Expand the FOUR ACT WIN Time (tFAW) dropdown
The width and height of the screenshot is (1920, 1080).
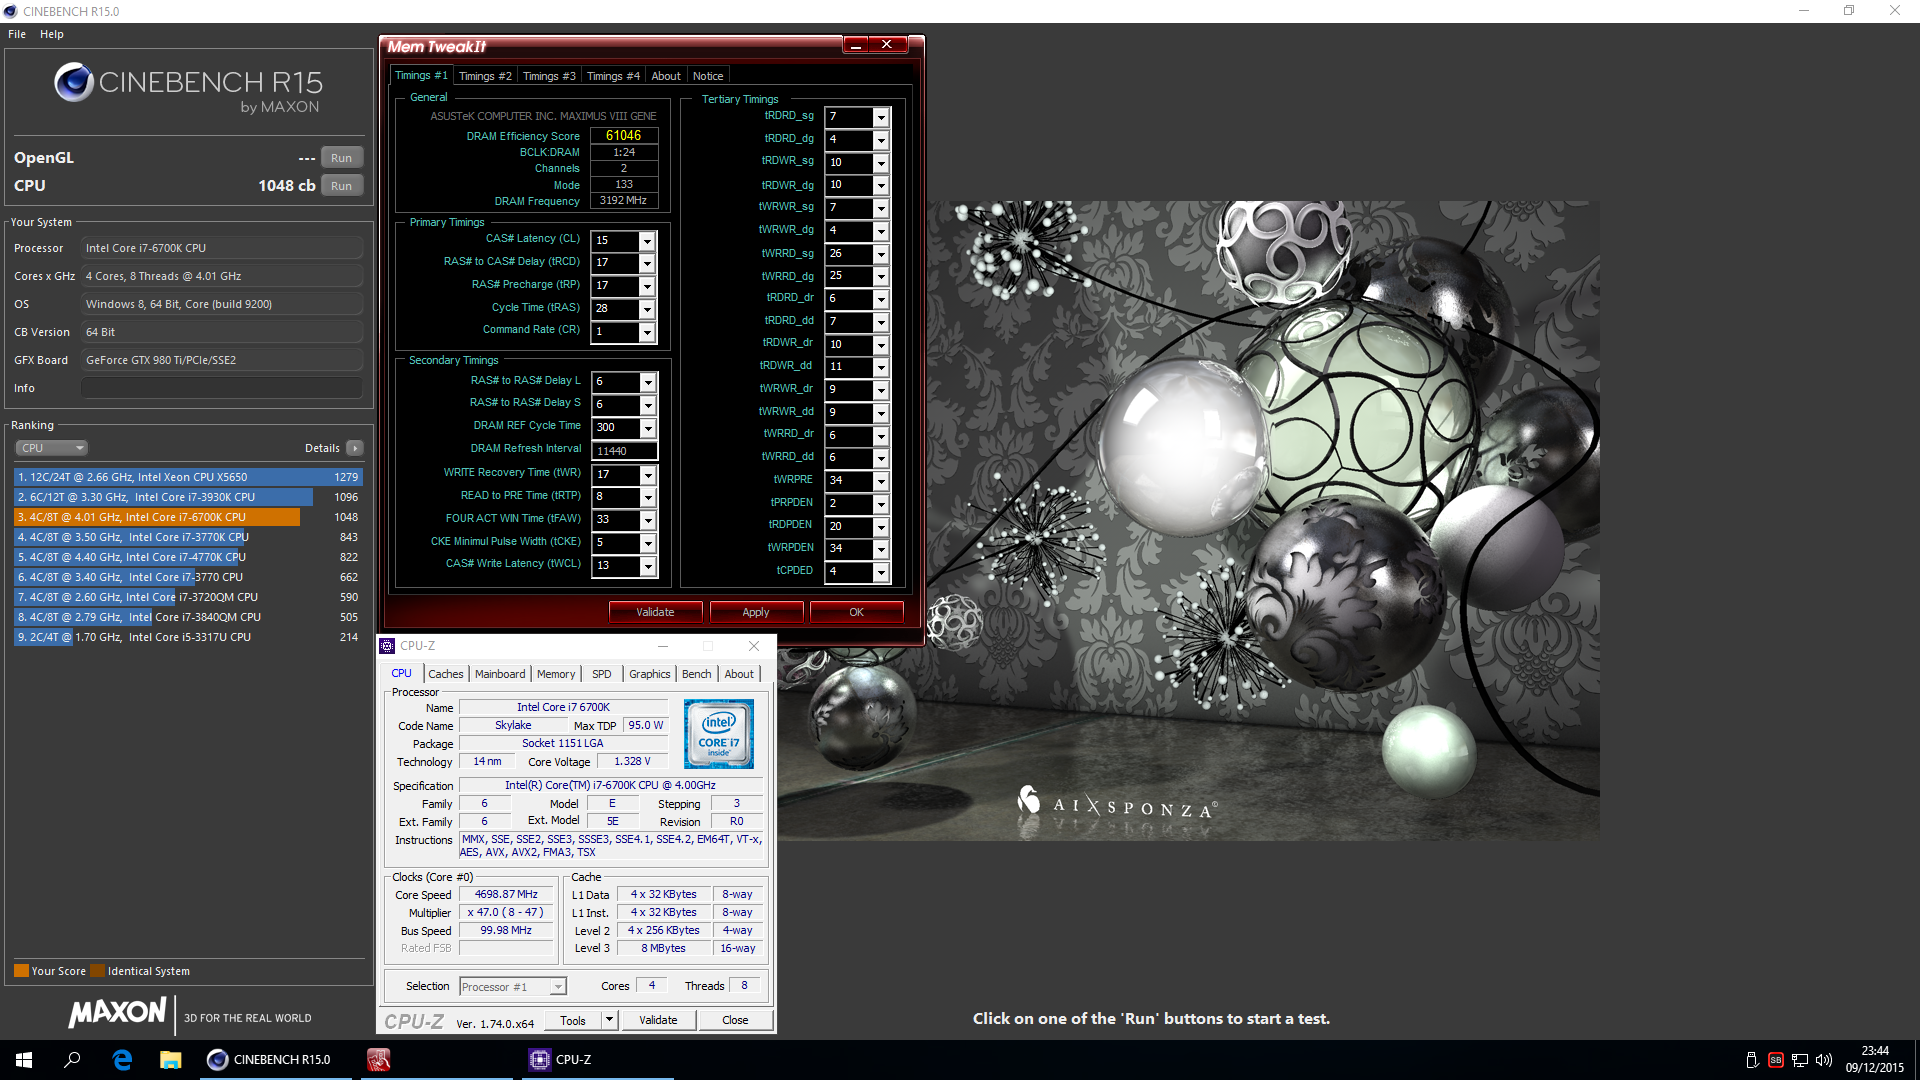click(648, 520)
